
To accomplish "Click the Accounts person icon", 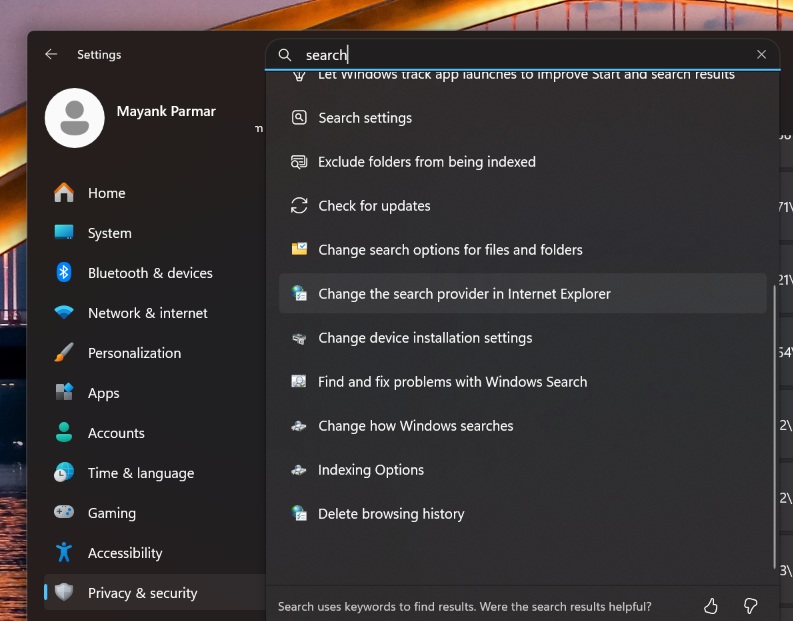I will [64, 432].
